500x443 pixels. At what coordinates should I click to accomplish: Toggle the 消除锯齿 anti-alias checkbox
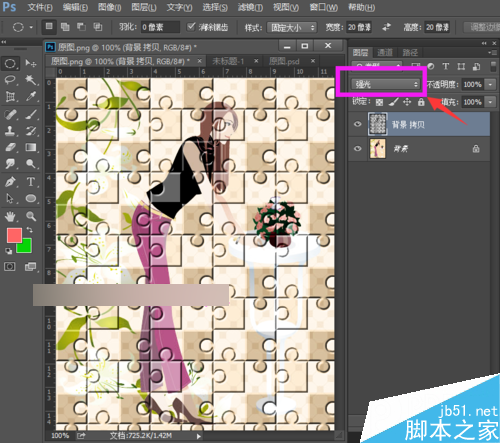[191, 27]
